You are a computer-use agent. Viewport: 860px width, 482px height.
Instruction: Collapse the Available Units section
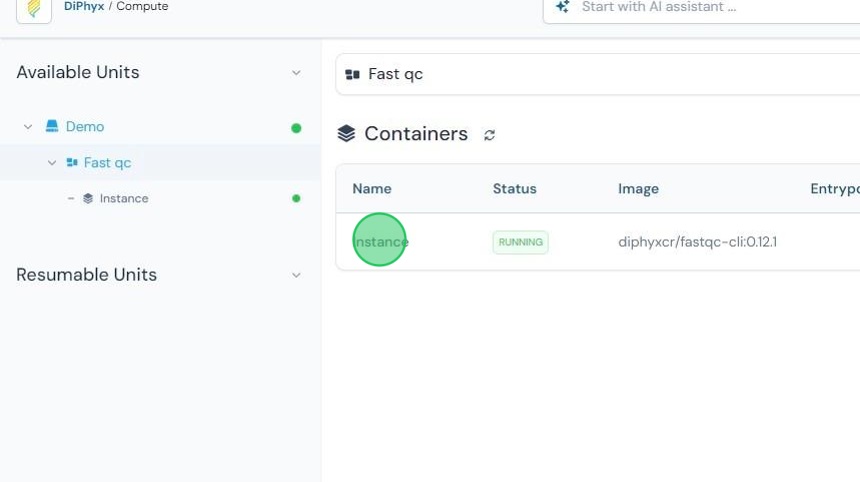tap(296, 73)
